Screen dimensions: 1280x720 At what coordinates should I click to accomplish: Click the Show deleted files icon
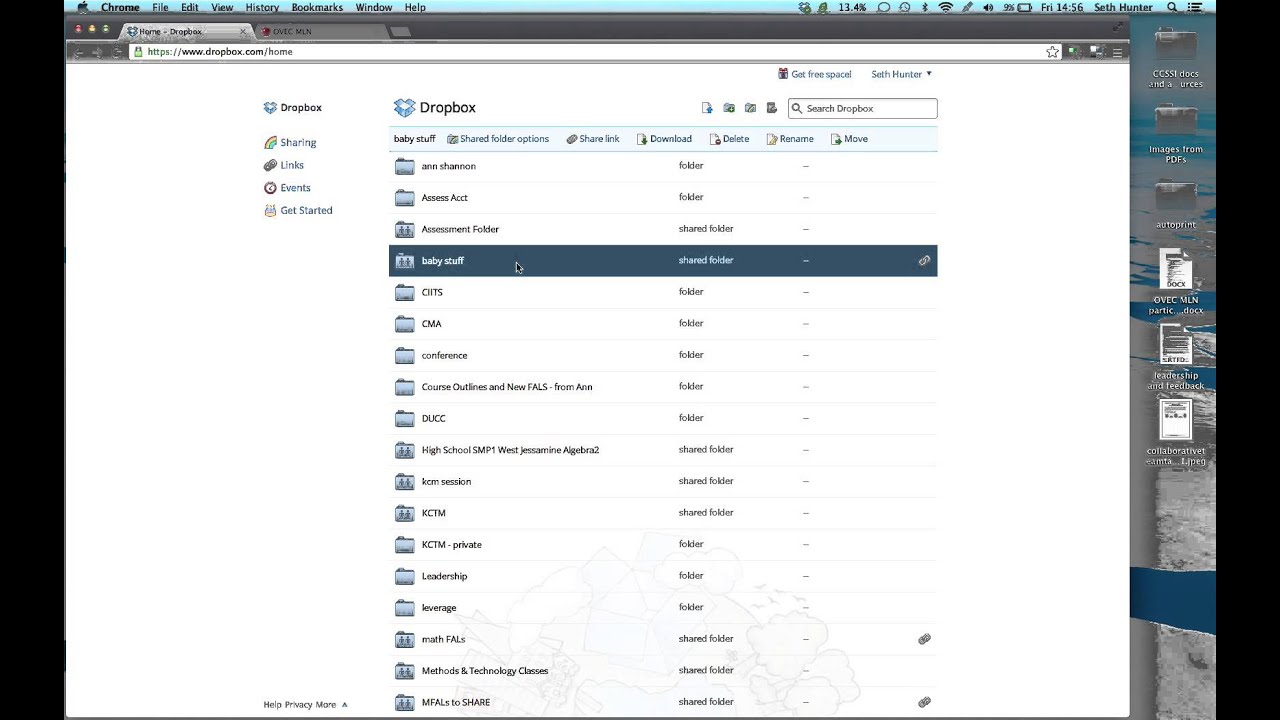(771, 108)
